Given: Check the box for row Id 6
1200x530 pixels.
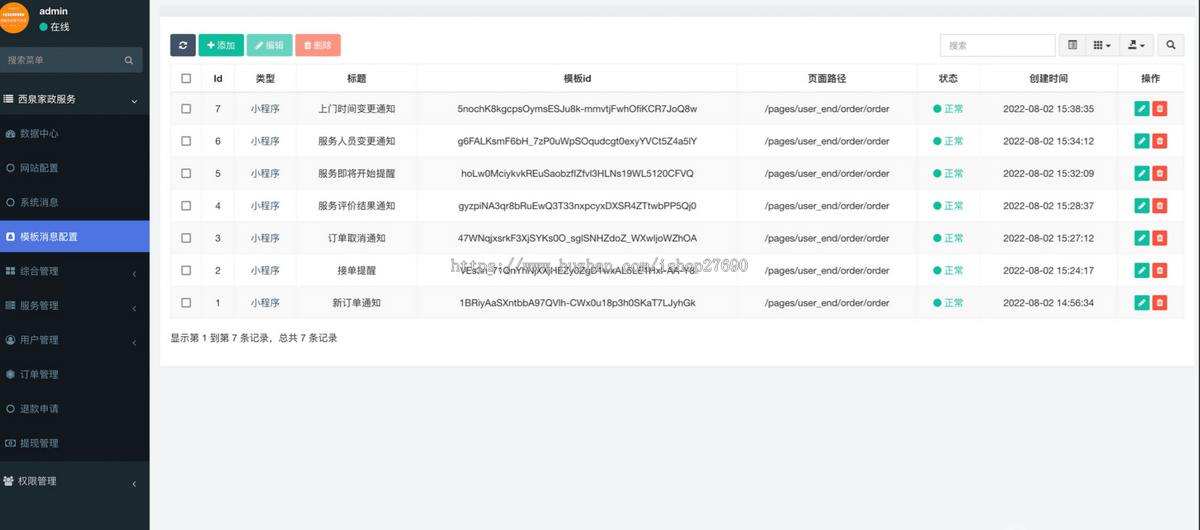Looking at the screenshot, I should point(186,141).
